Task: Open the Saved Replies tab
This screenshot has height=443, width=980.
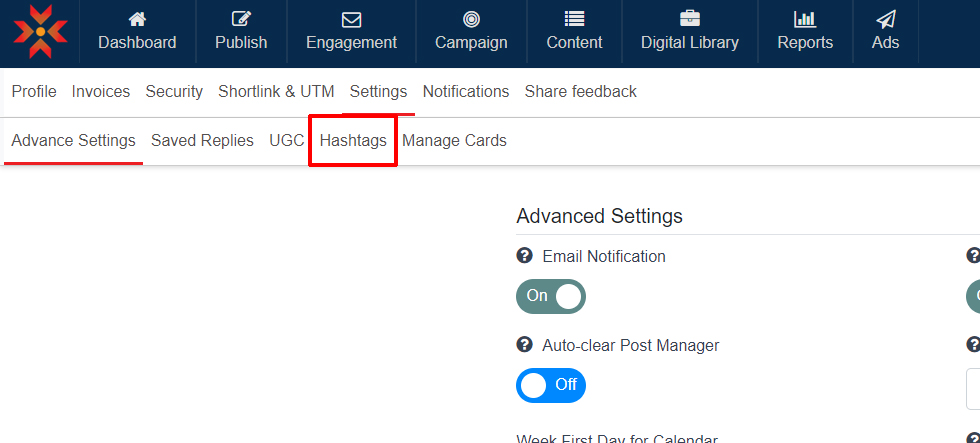Action: point(202,141)
